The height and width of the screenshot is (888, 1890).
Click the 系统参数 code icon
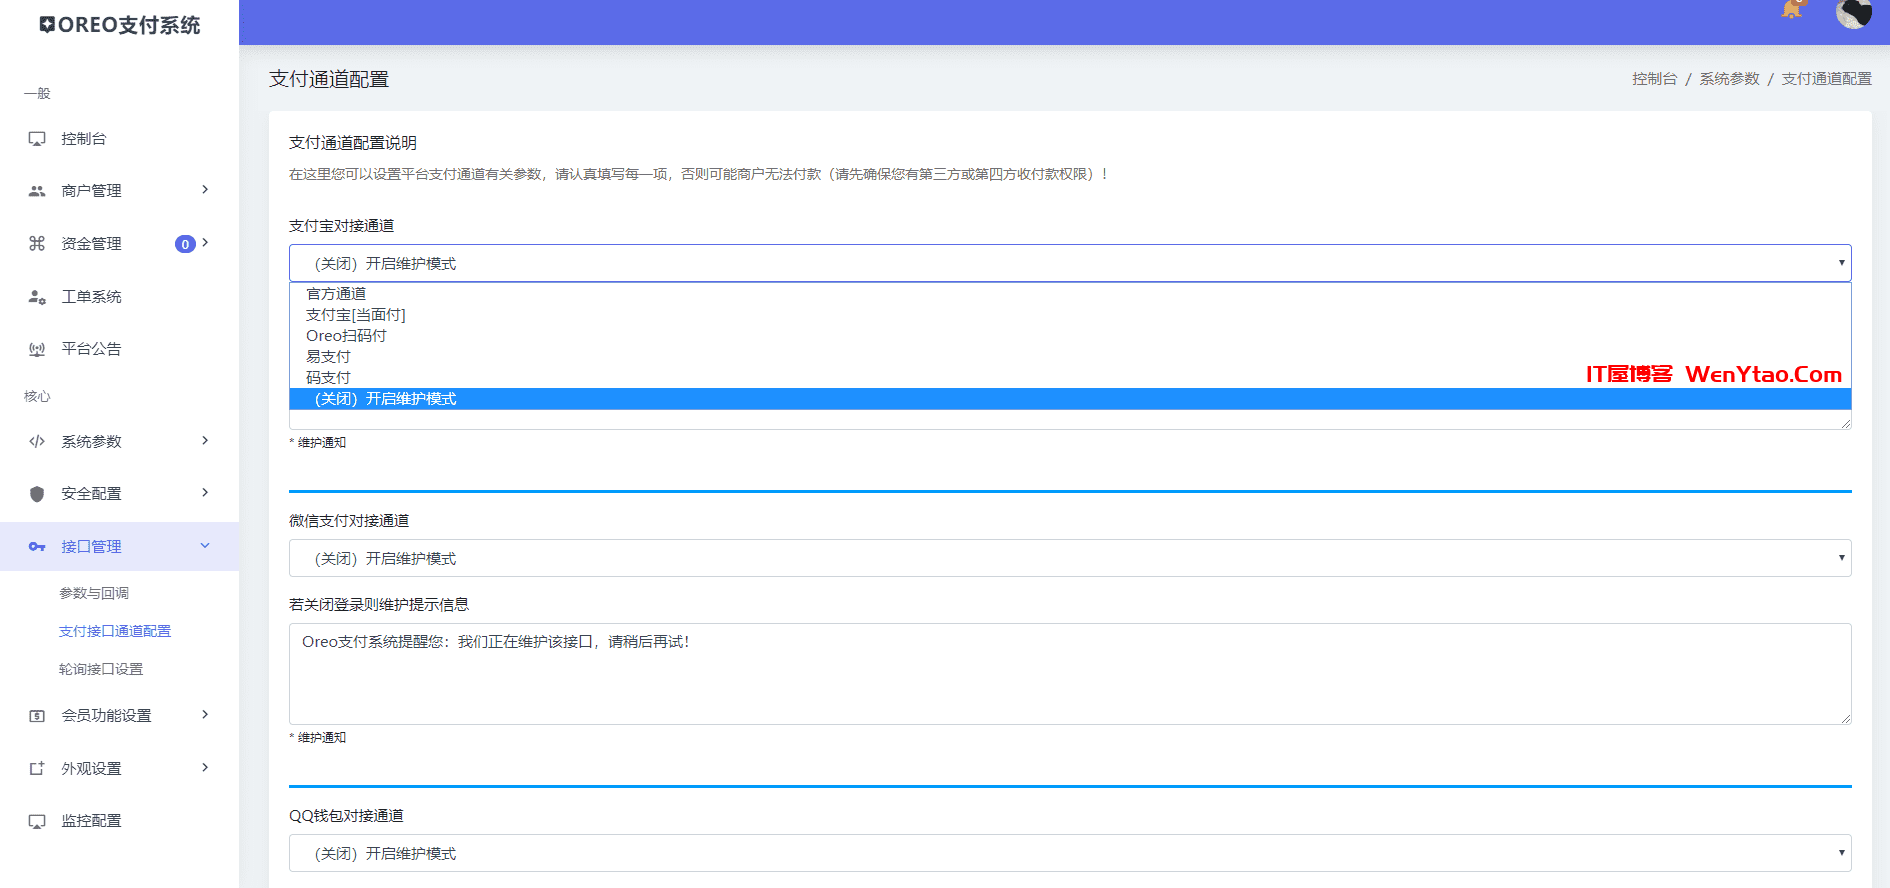click(x=37, y=441)
